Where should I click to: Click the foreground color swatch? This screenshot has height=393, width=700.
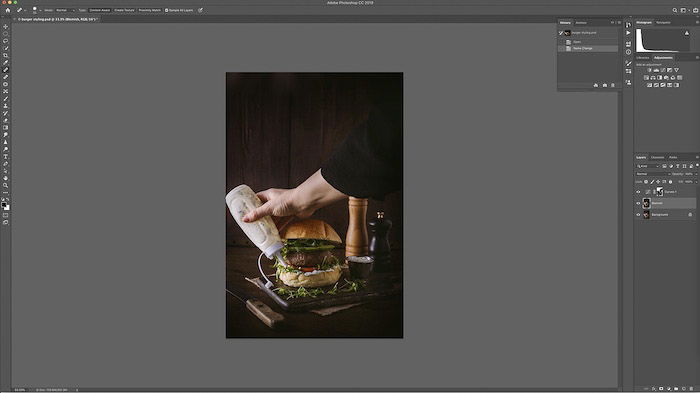tap(4, 205)
